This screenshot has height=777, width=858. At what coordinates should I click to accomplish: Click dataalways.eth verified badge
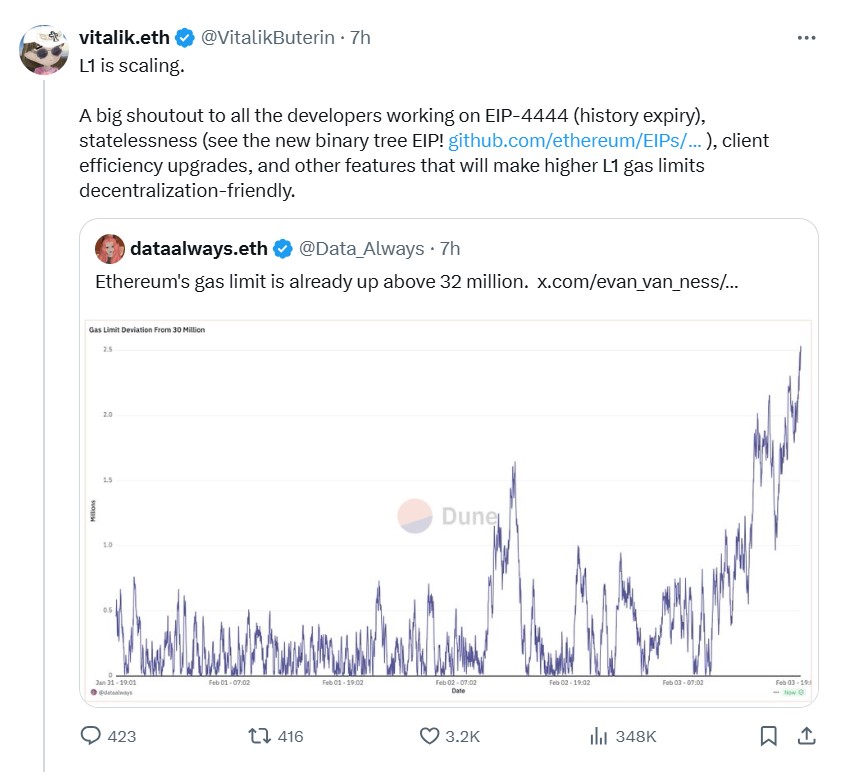(x=283, y=248)
